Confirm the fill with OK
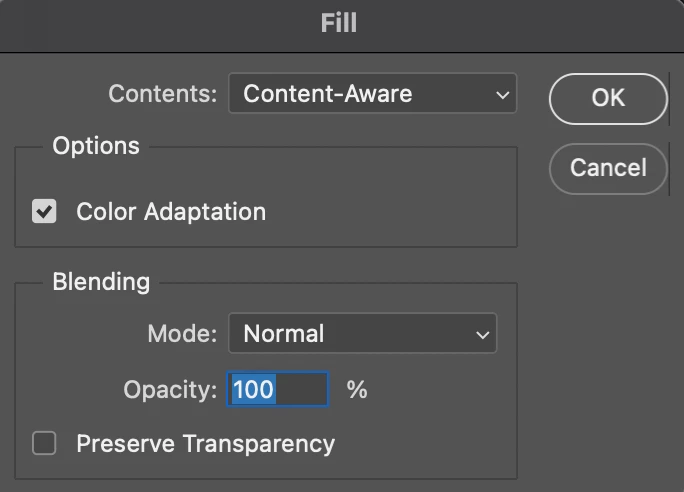 tap(608, 98)
